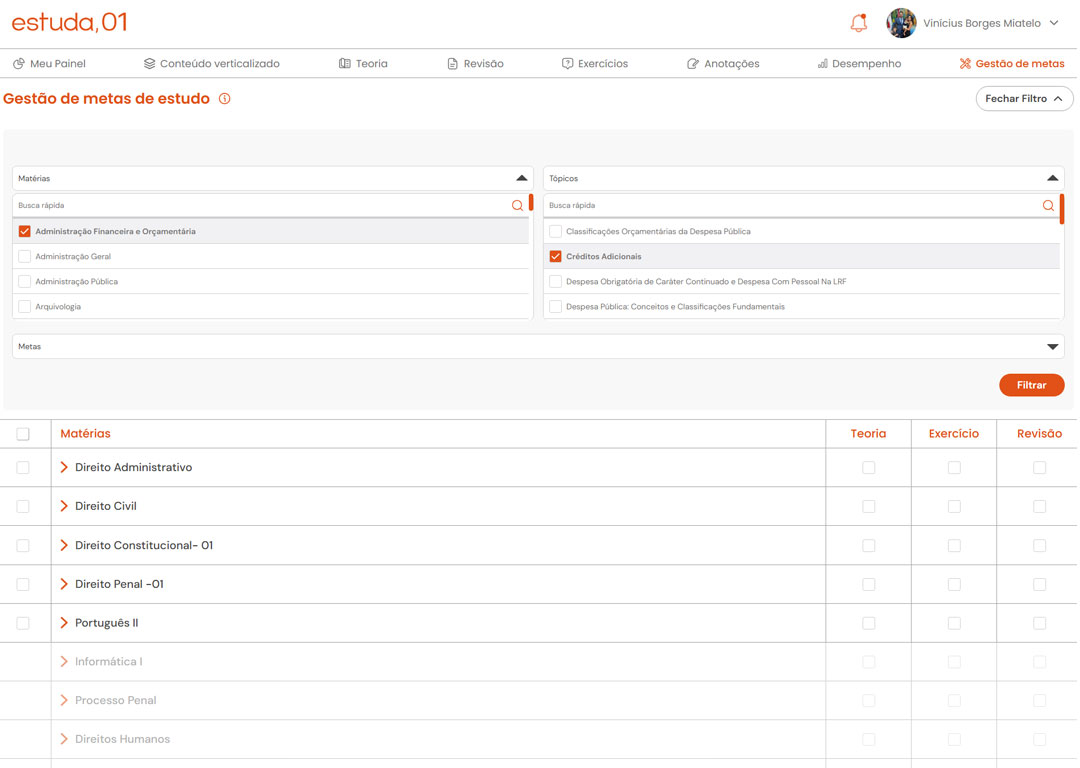
Task: Open the Exercícios tab
Action: click(x=595, y=64)
